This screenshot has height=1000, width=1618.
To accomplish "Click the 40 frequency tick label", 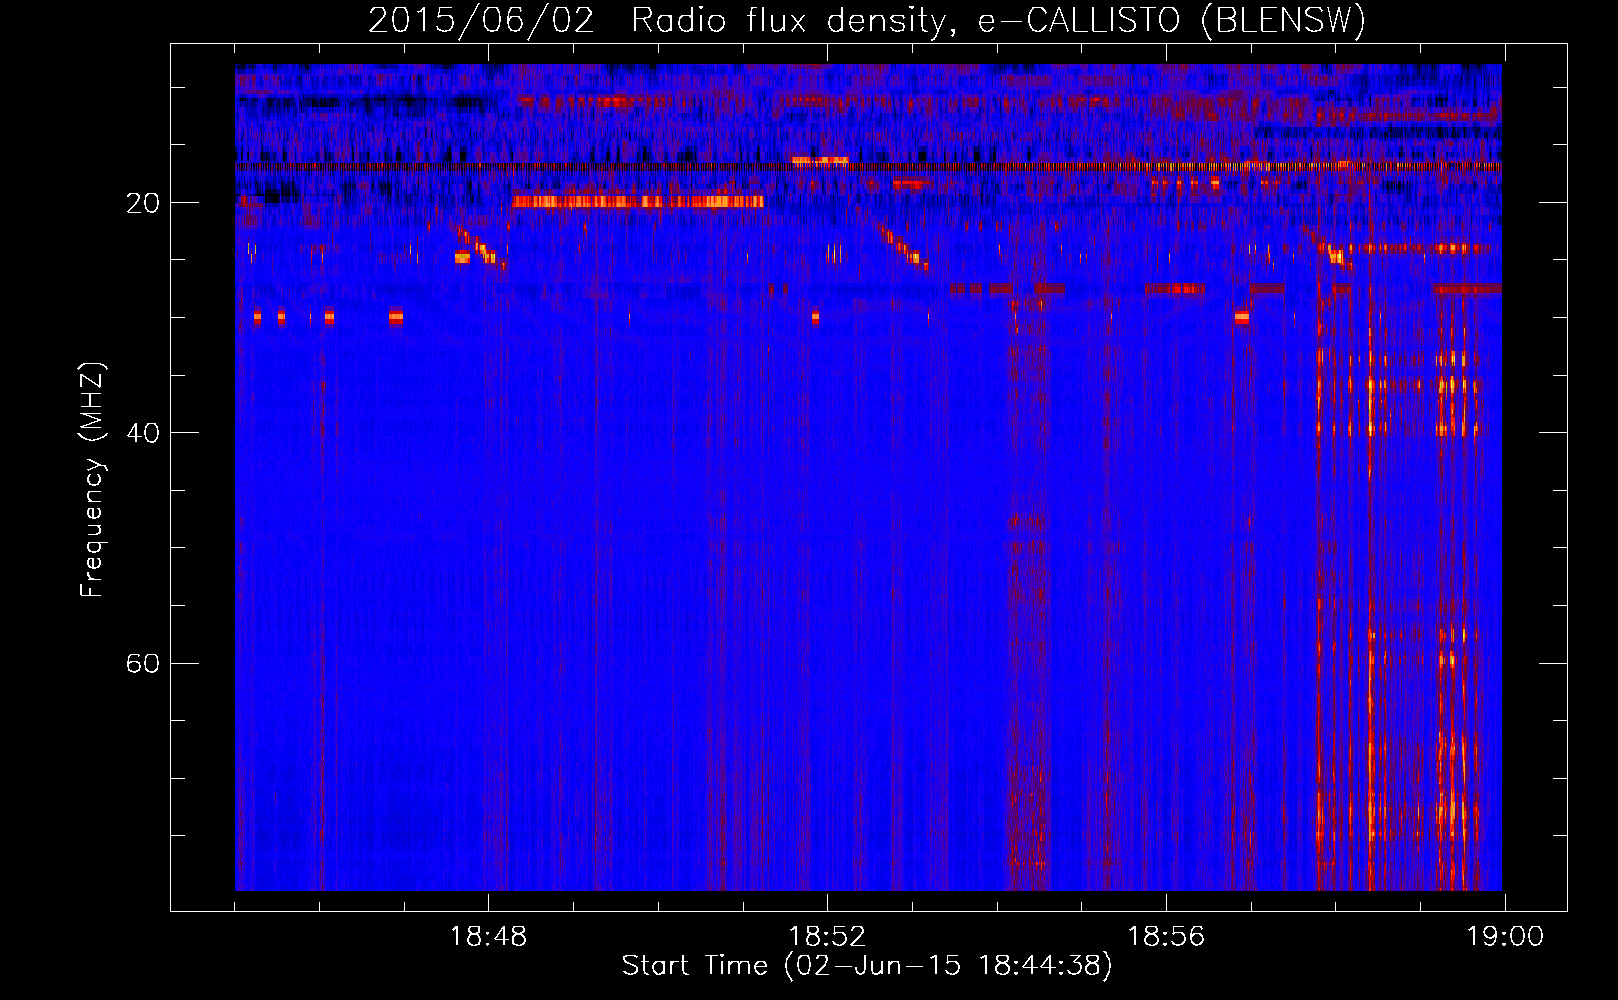I will tap(142, 433).
